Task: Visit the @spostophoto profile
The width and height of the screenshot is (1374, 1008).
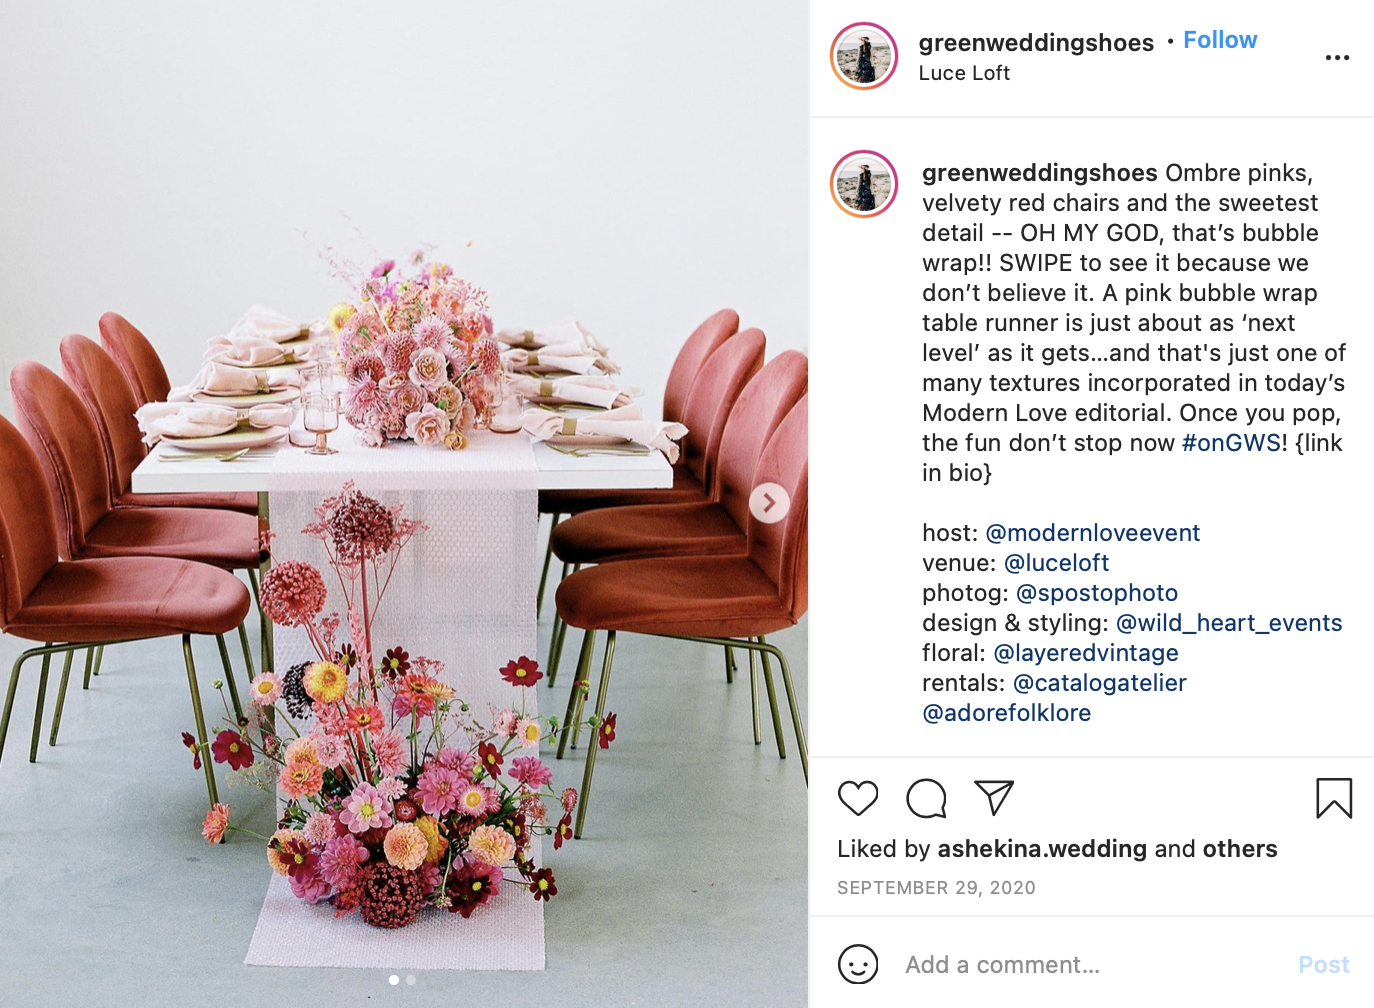Action: [1097, 593]
